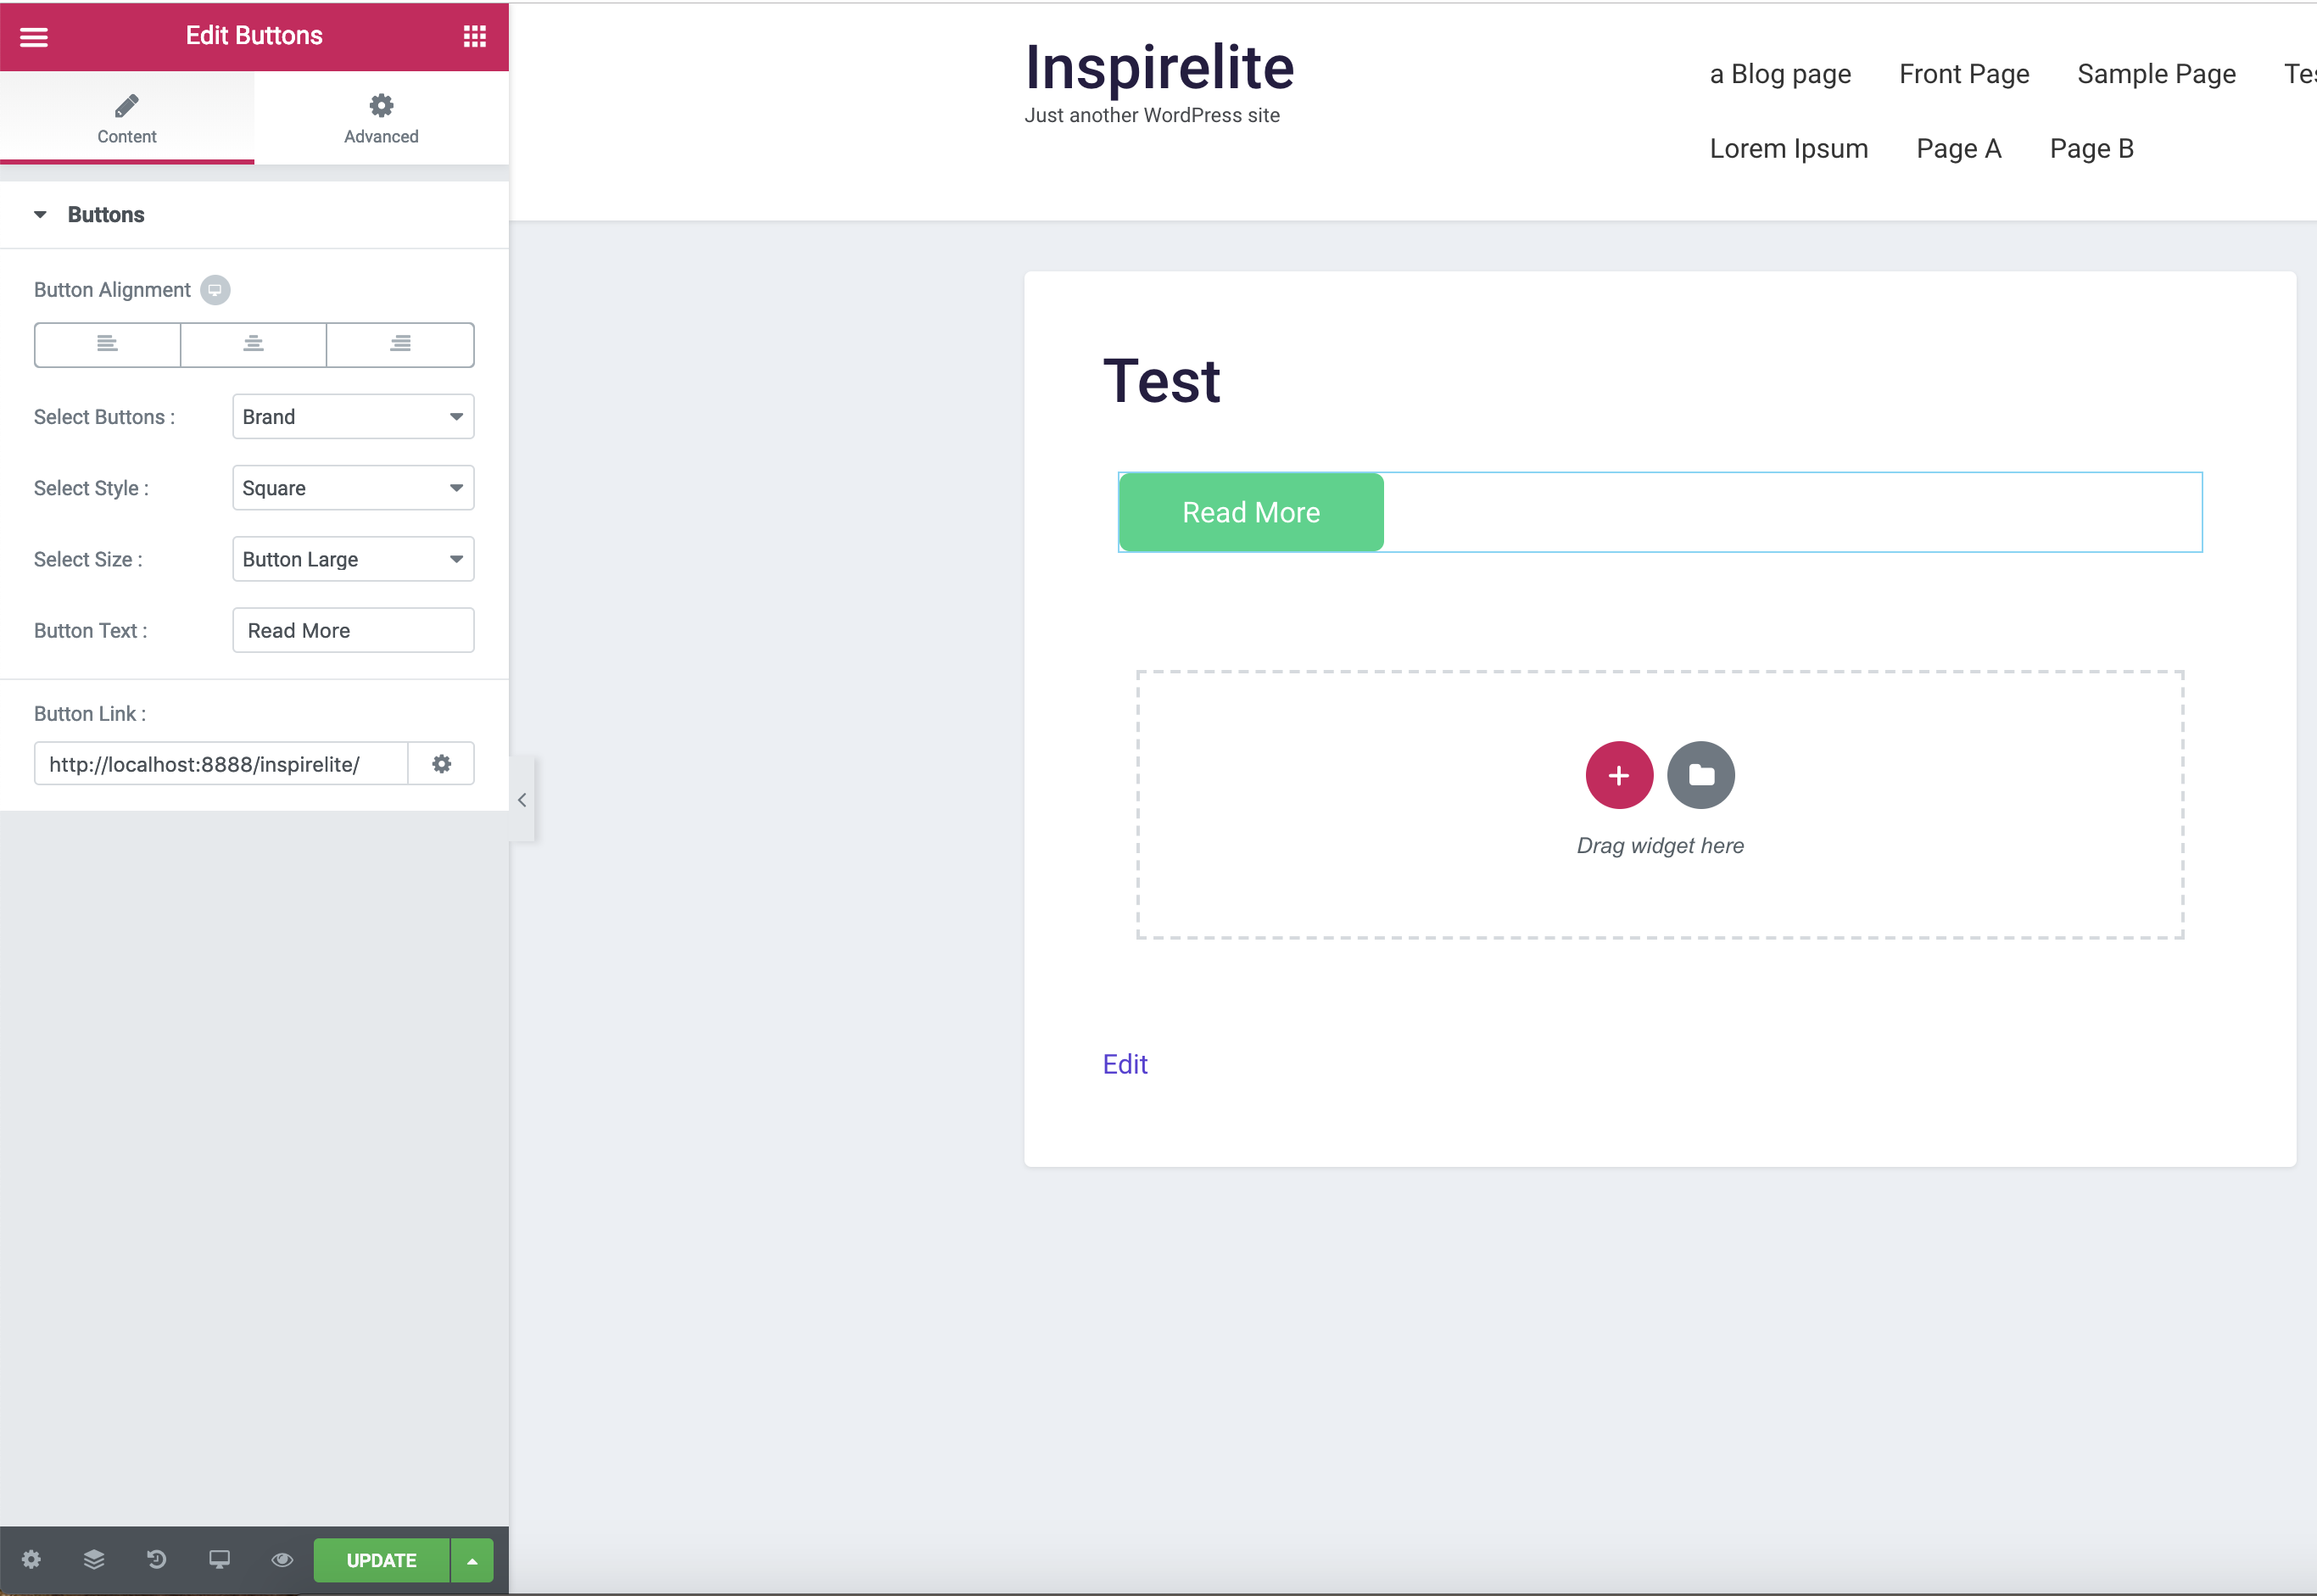Expand save options arrow beside Update
The height and width of the screenshot is (1596, 2317).
[x=472, y=1560]
